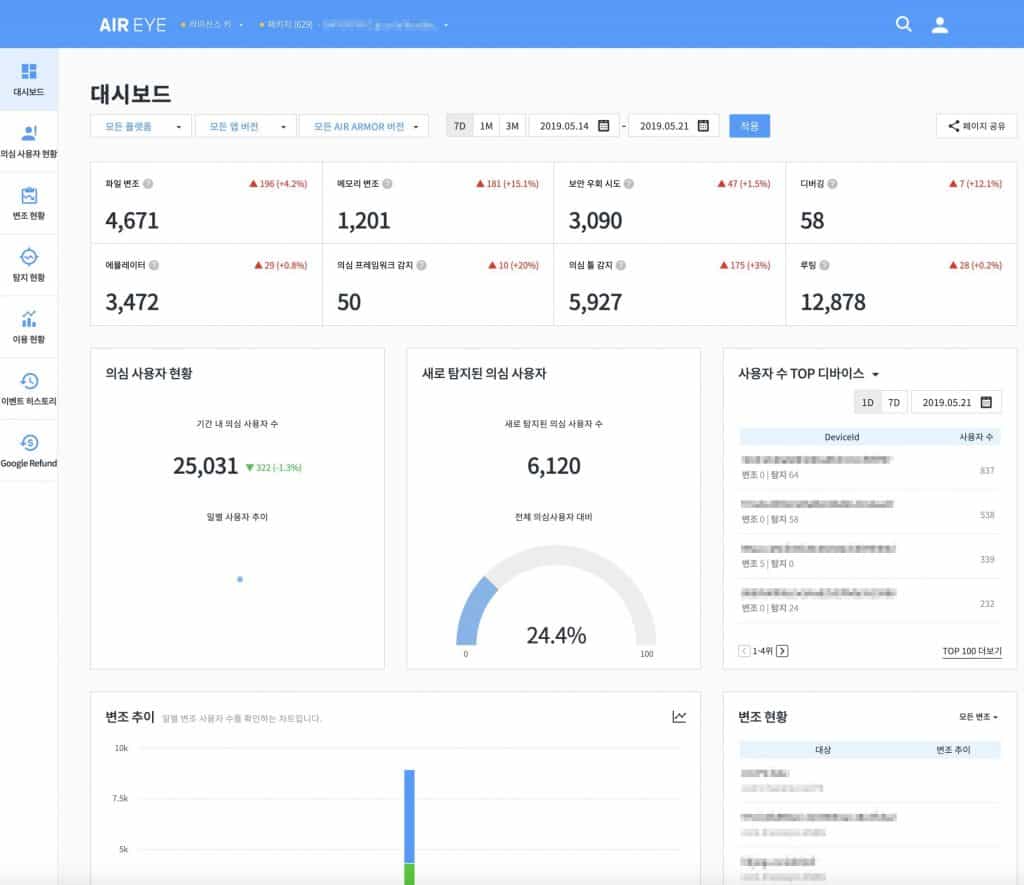Expand the 모든 AIR ARMOR 버전 dropdown
The image size is (1024, 885).
click(363, 126)
